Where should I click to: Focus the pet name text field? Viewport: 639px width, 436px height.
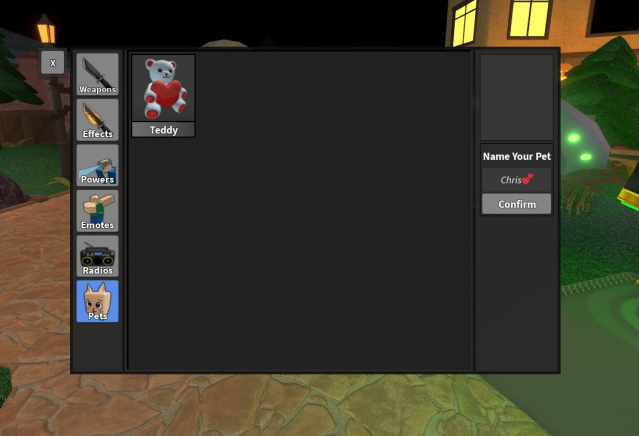[x=516, y=180]
